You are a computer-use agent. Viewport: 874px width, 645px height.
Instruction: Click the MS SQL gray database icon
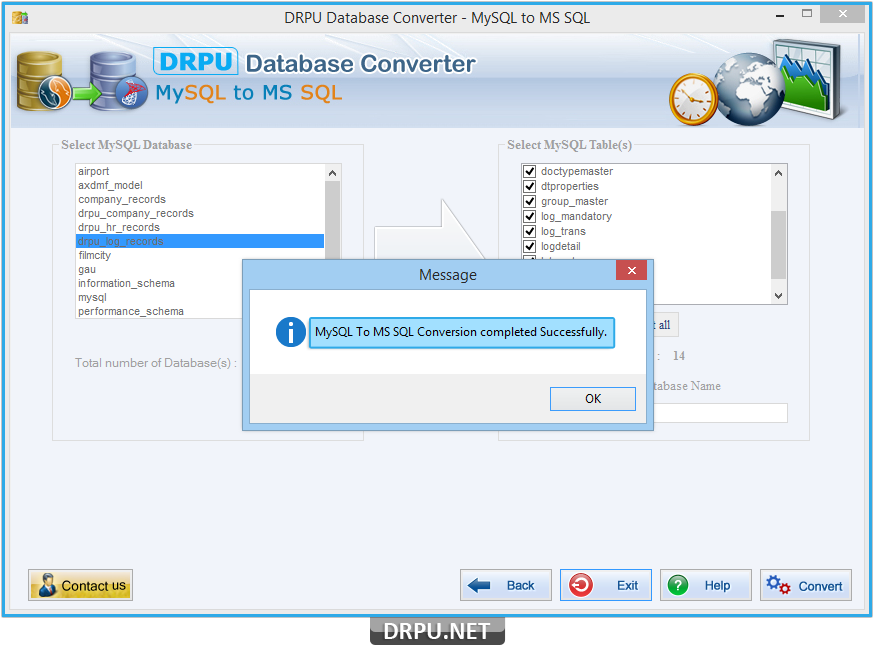click(118, 81)
